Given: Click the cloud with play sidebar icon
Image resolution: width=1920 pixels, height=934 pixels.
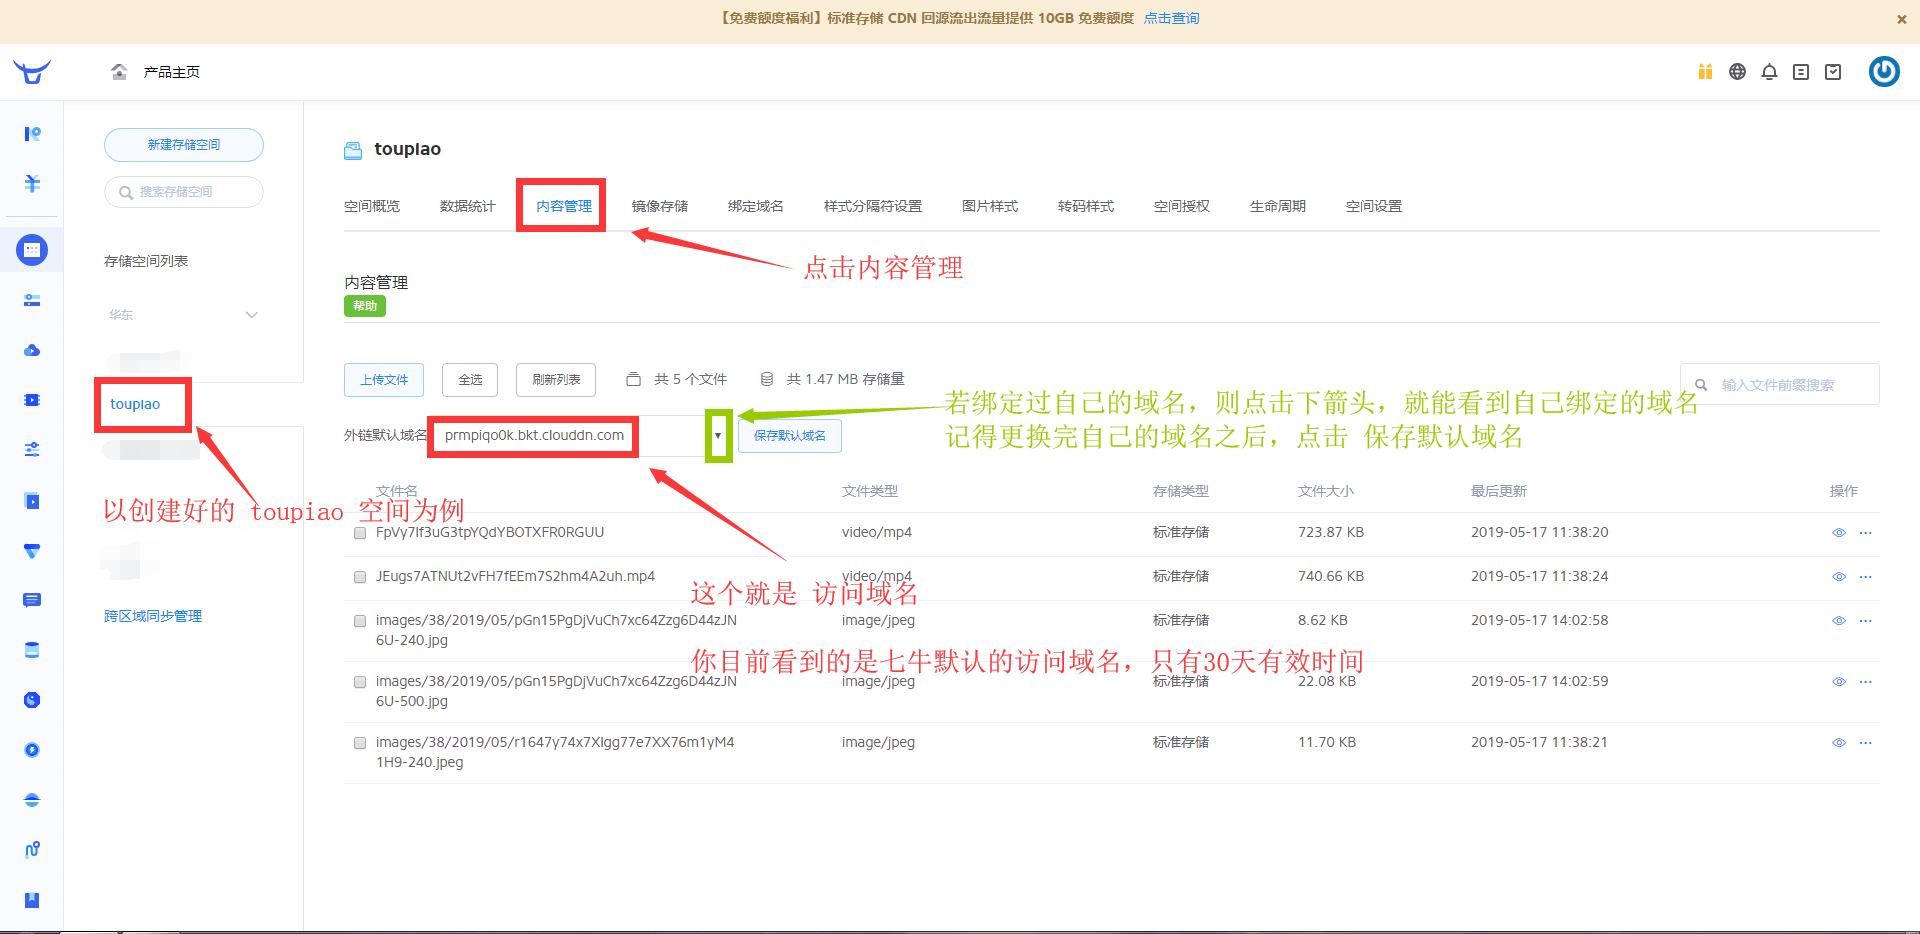Looking at the screenshot, I should click(x=32, y=350).
